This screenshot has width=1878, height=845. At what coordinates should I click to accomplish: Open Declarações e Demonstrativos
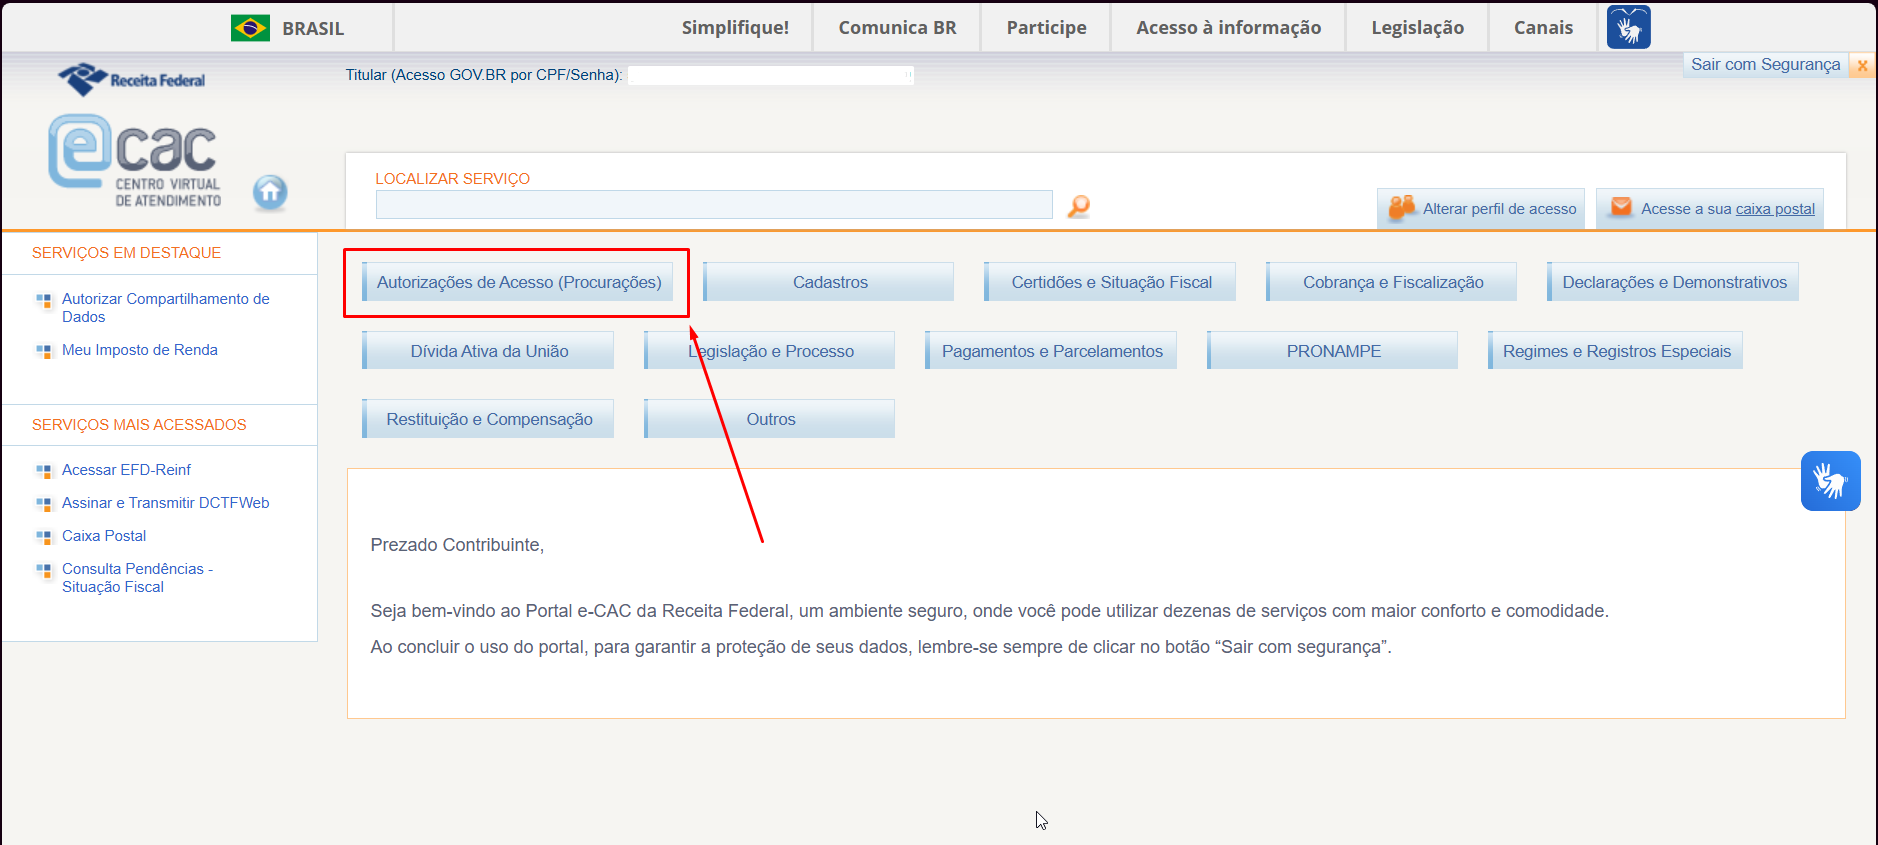point(1673,283)
